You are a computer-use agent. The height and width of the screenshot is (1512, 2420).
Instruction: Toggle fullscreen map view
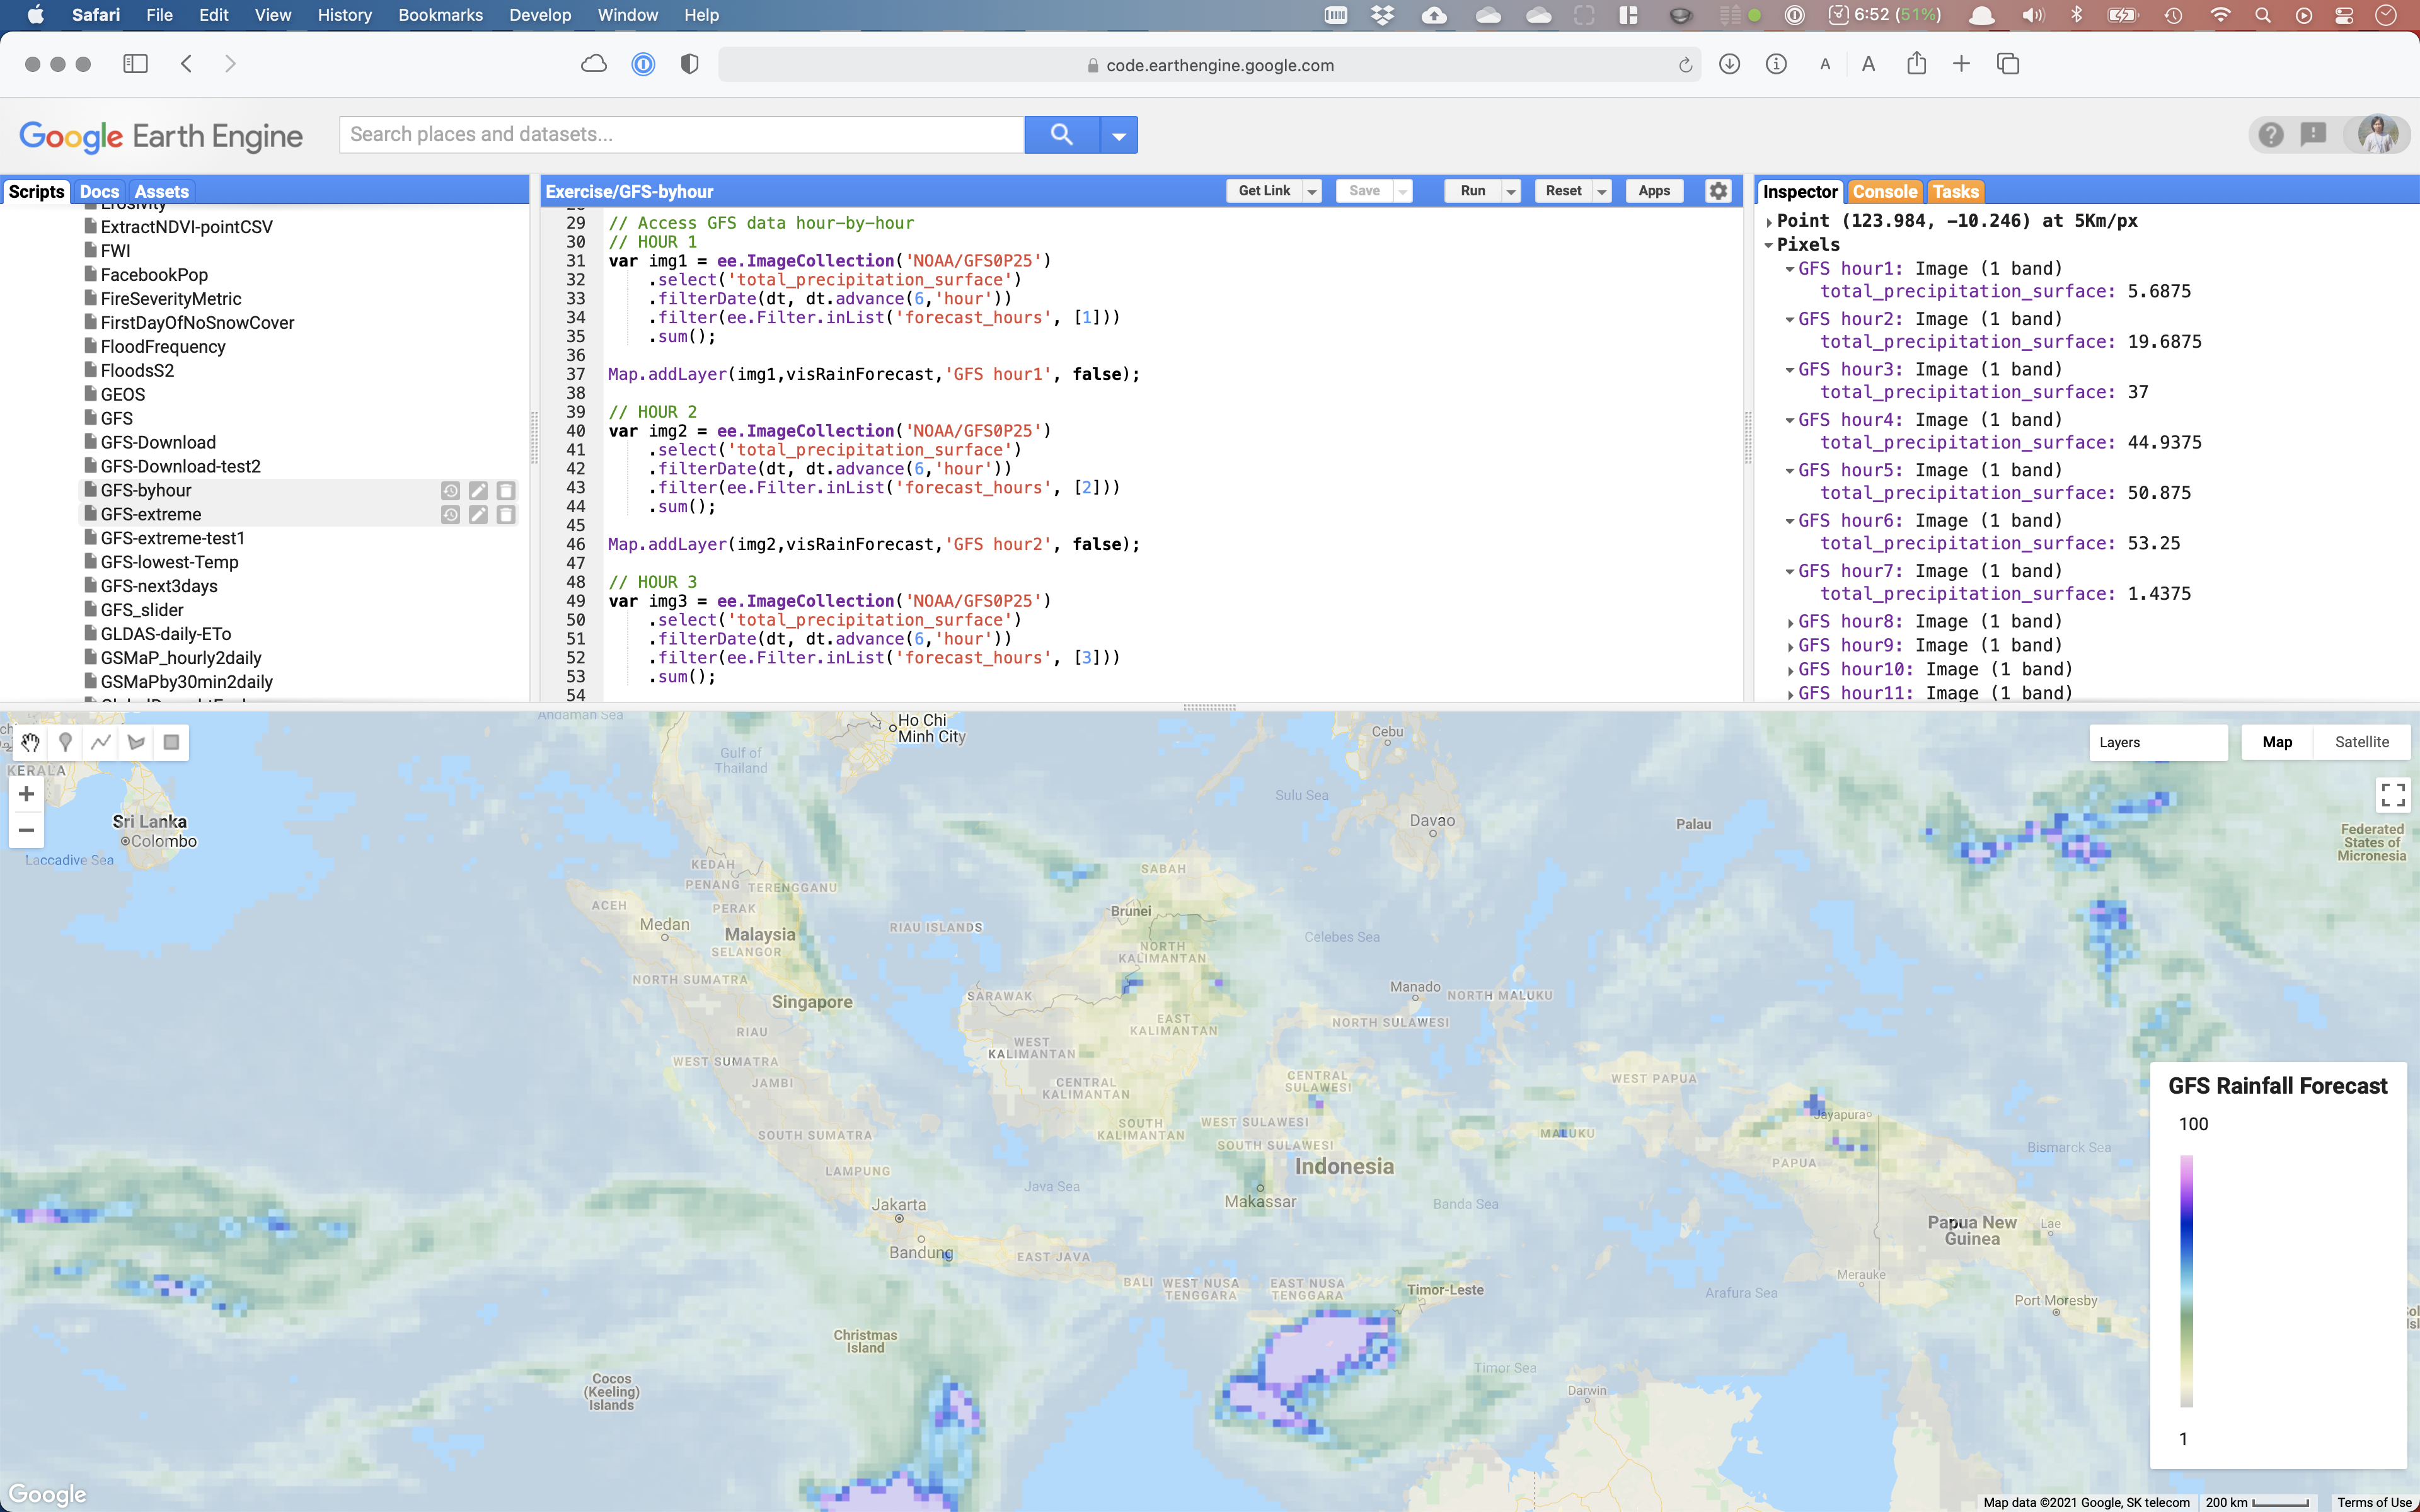point(2392,795)
